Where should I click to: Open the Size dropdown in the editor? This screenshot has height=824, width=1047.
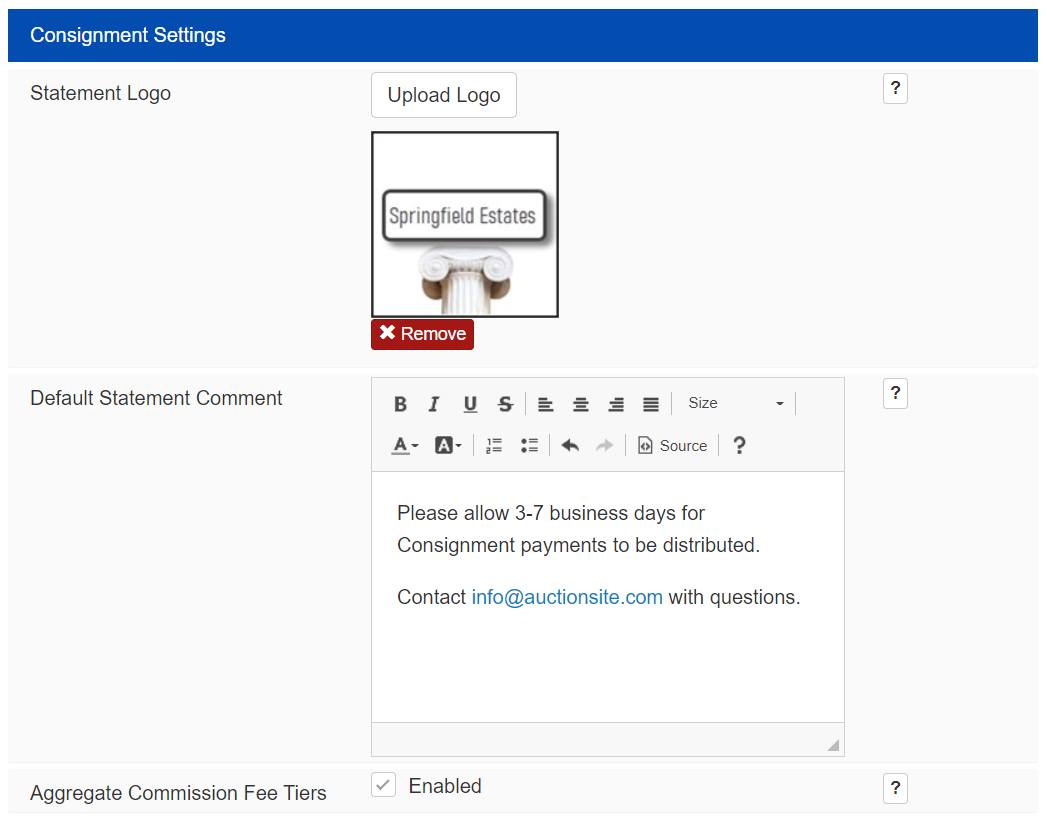(735, 403)
